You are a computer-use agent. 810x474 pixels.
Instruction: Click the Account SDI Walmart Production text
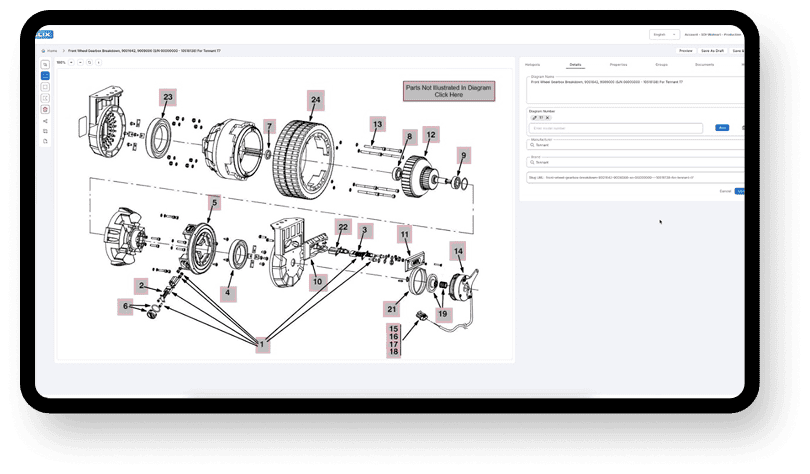tap(713, 35)
